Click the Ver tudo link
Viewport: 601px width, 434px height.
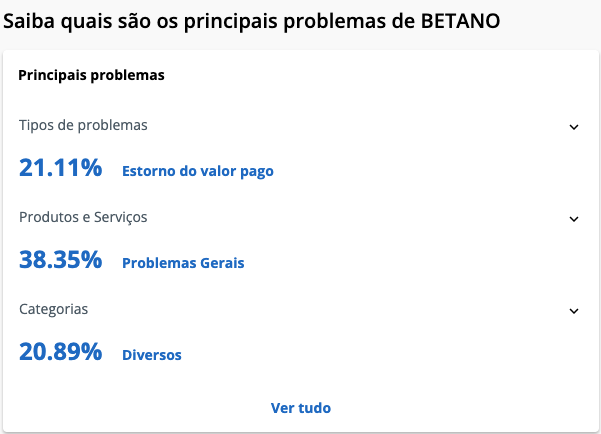pyautogui.click(x=301, y=408)
